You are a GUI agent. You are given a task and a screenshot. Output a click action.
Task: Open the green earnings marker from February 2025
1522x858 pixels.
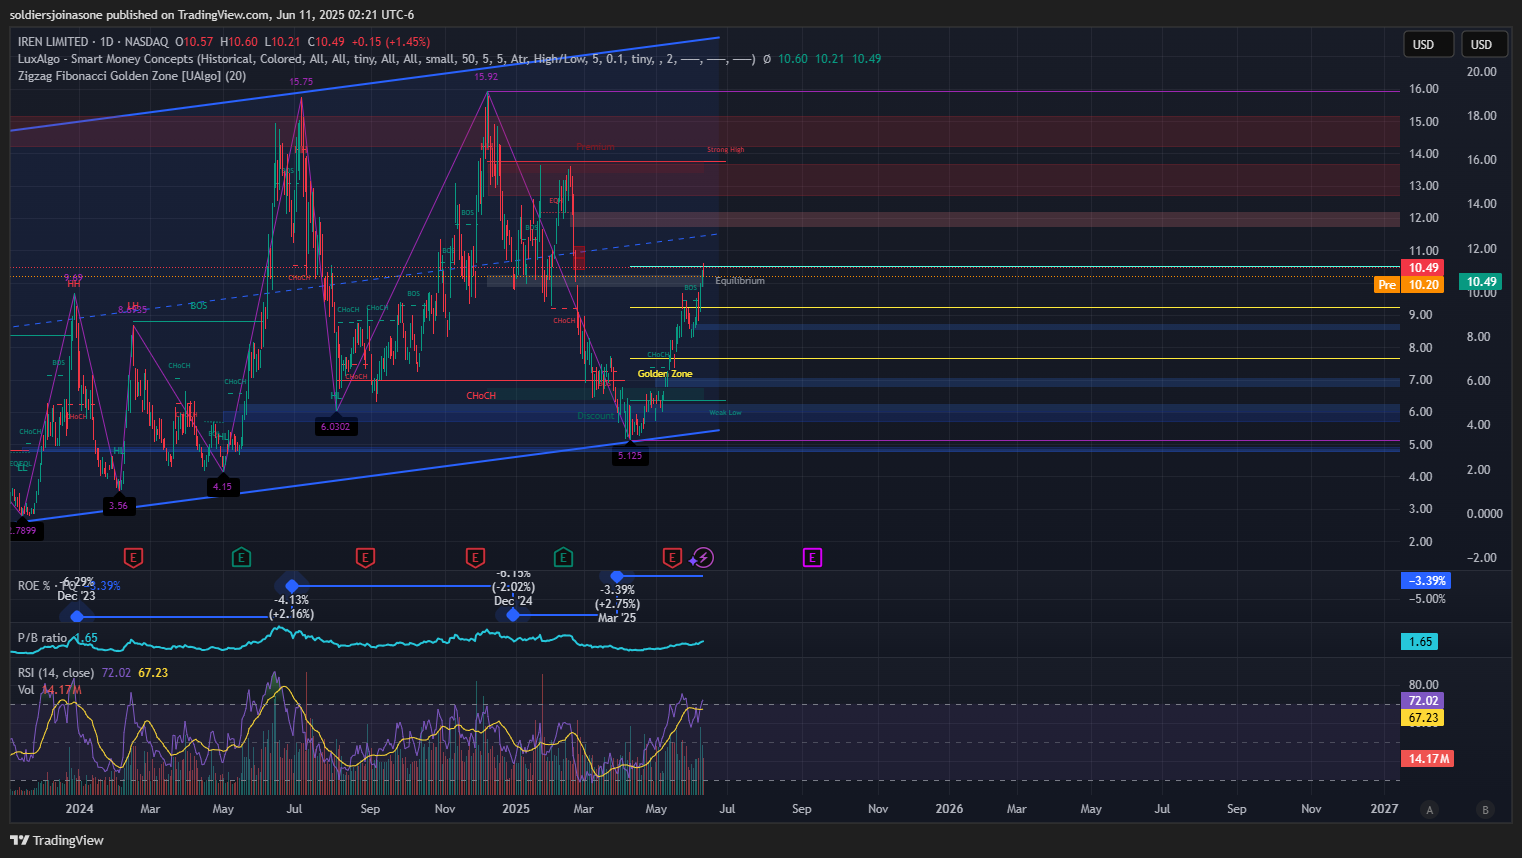click(563, 557)
